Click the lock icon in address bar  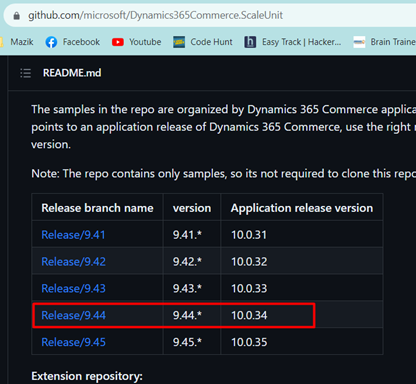click(16, 15)
